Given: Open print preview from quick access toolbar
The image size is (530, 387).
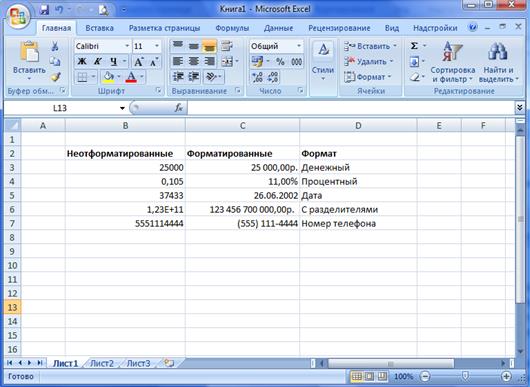Looking at the screenshot, I should (103, 10).
